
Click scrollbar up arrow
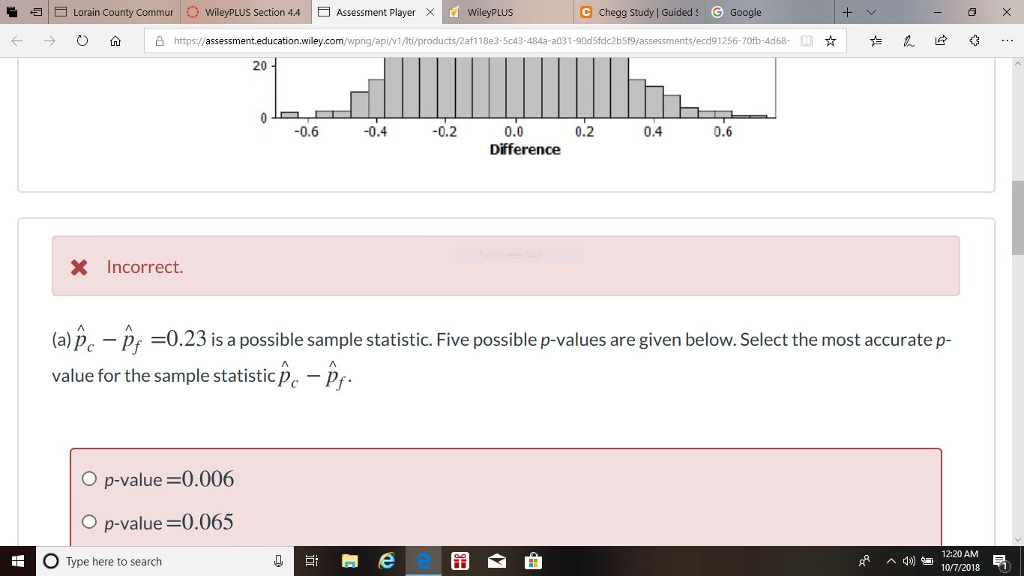tap(1017, 63)
